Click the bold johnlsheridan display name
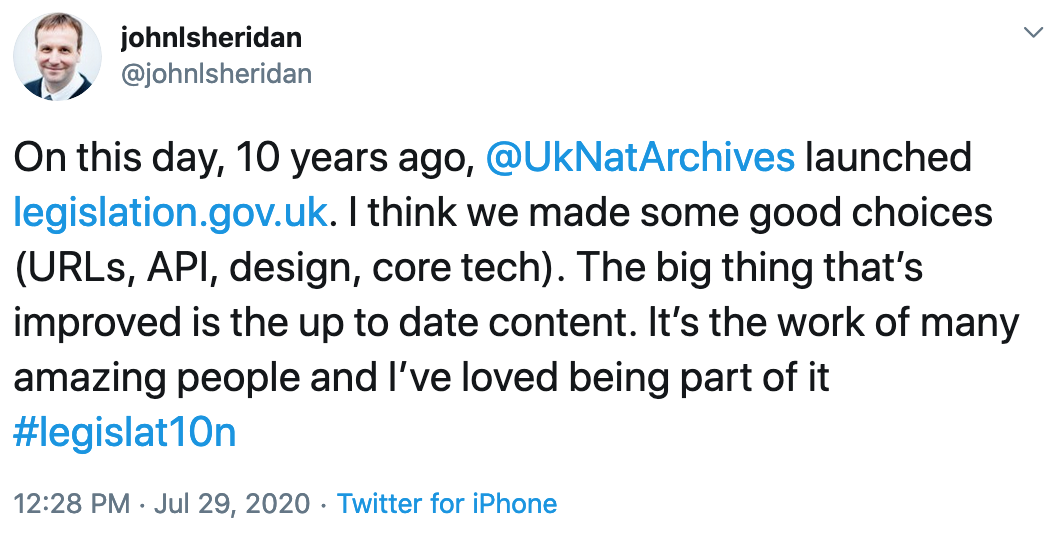This screenshot has height=538, width=1058. 209,38
